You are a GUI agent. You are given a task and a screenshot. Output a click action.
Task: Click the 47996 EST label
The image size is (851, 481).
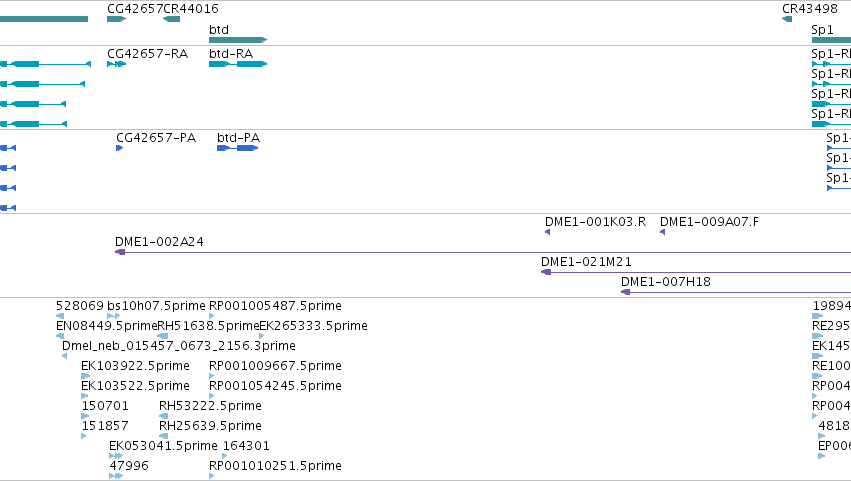click(x=129, y=467)
